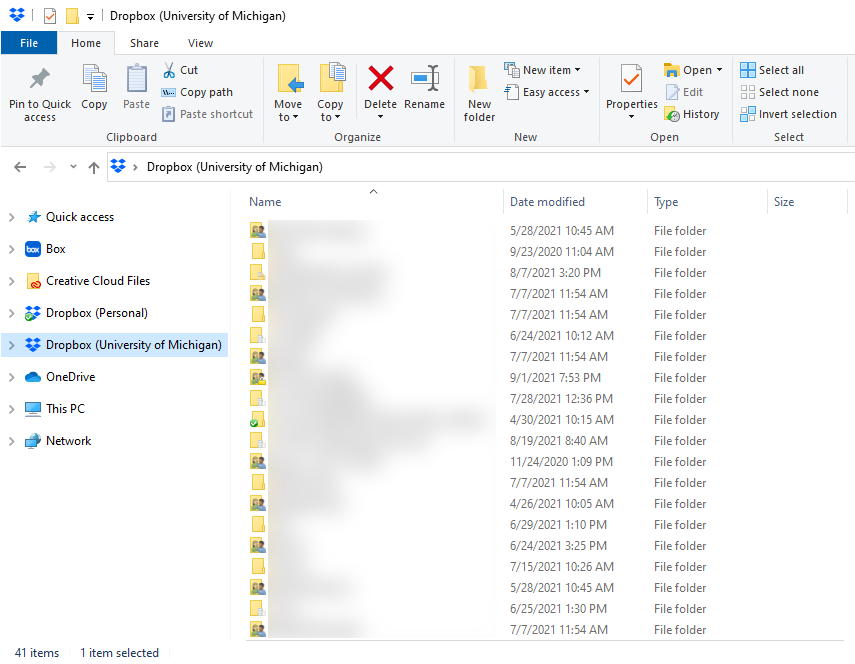Select folder modified 11/24/2020 1:09 PM
Image resolution: width=855 pixels, height=664 pixels.
coord(544,462)
